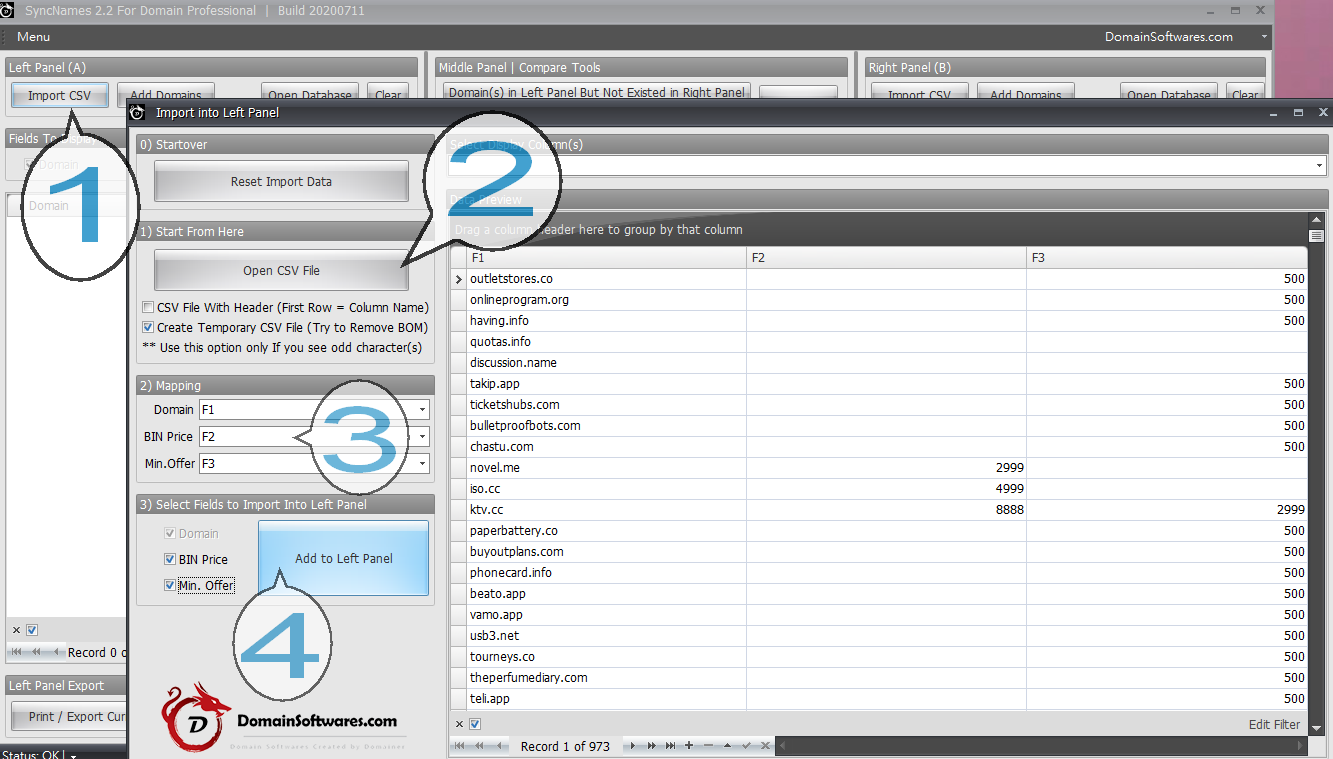Go to previous page in main Left Panel navigator
Screen dimensions: 1333x759
point(37,652)
